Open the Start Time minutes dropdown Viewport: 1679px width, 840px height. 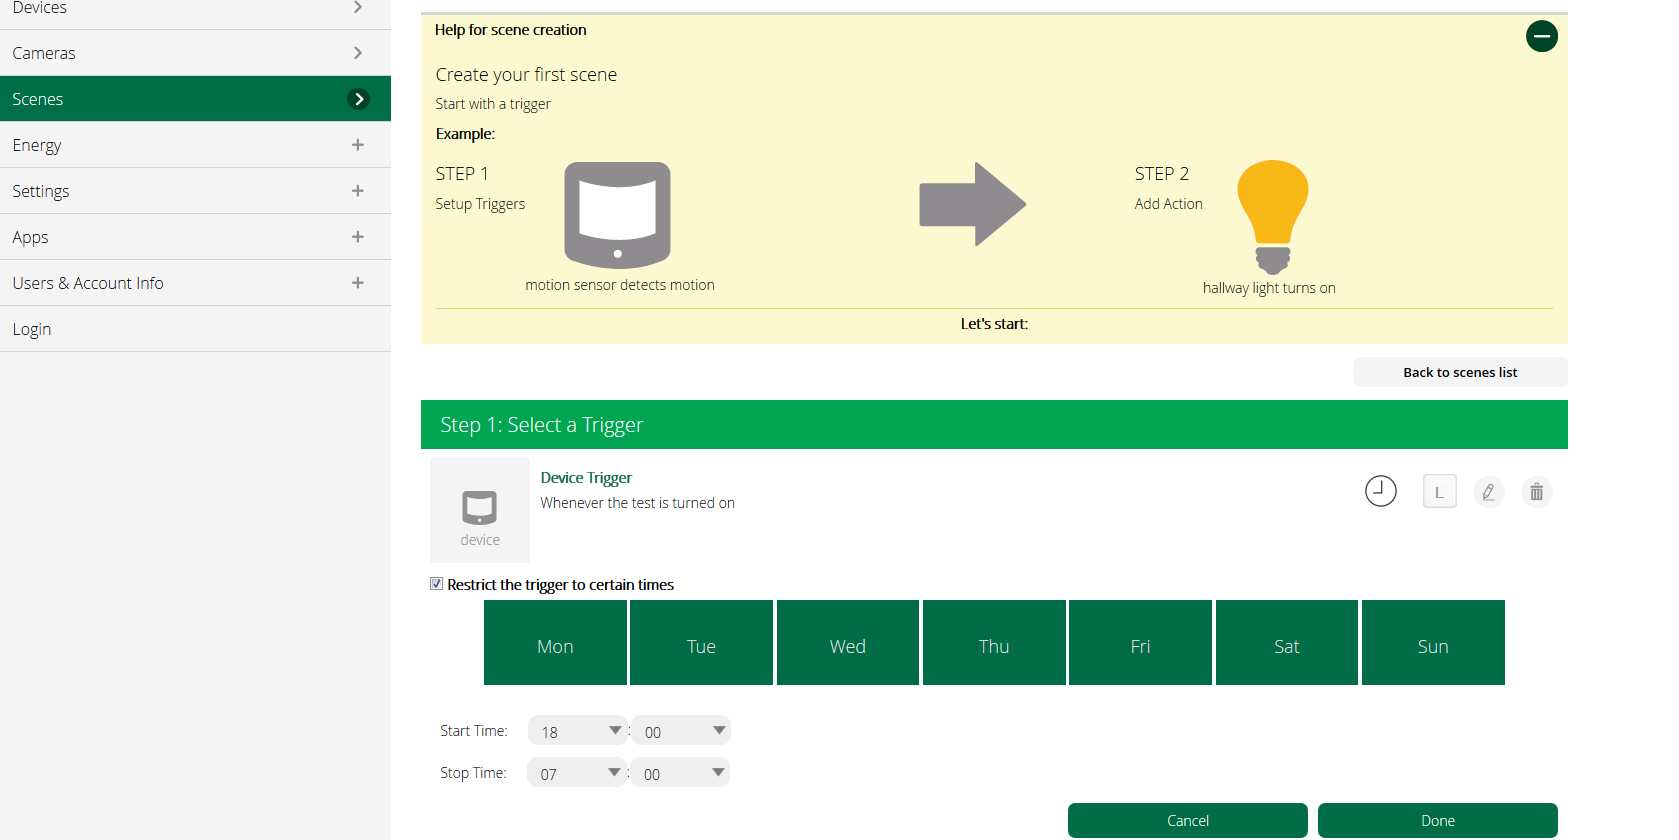(x=681, y=731)
